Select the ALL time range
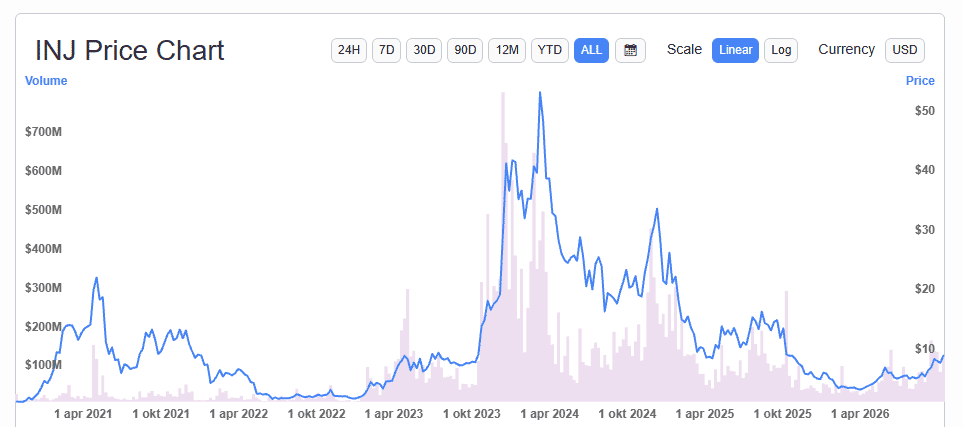963x427 pixels. click(x=591, y=50)
